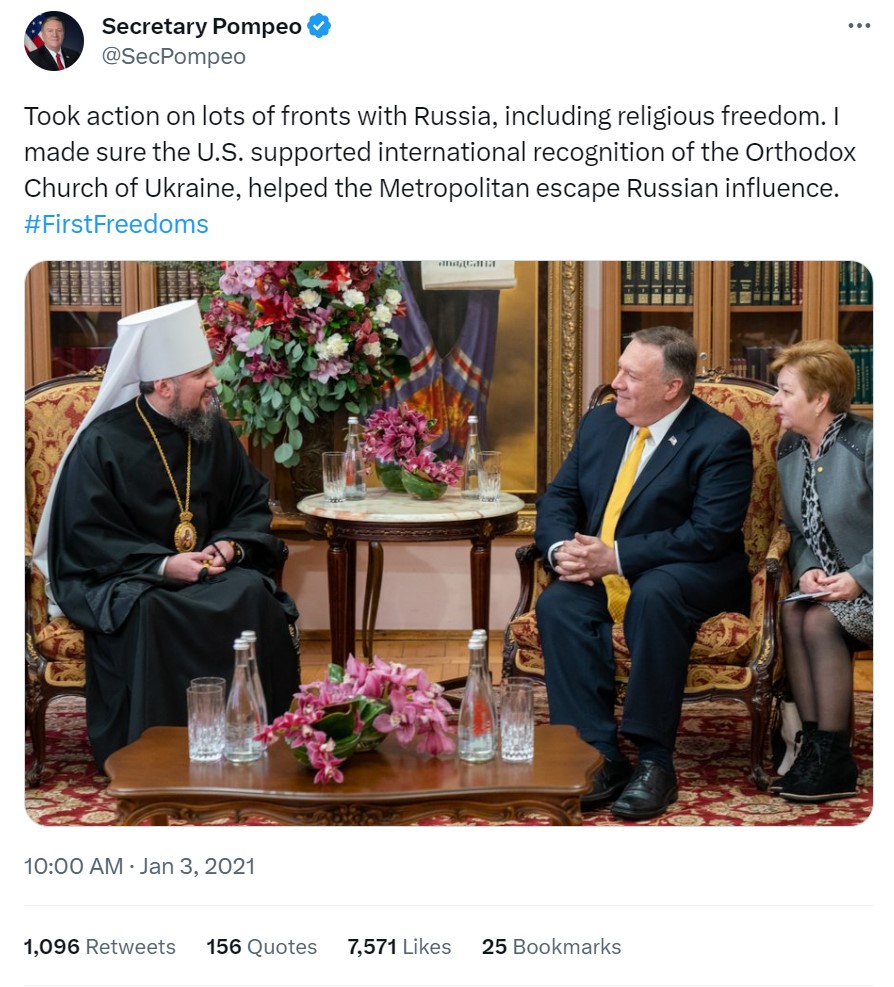View the 156 Quotes list
This screenshot has height=987, width=894.
(261, 946)
